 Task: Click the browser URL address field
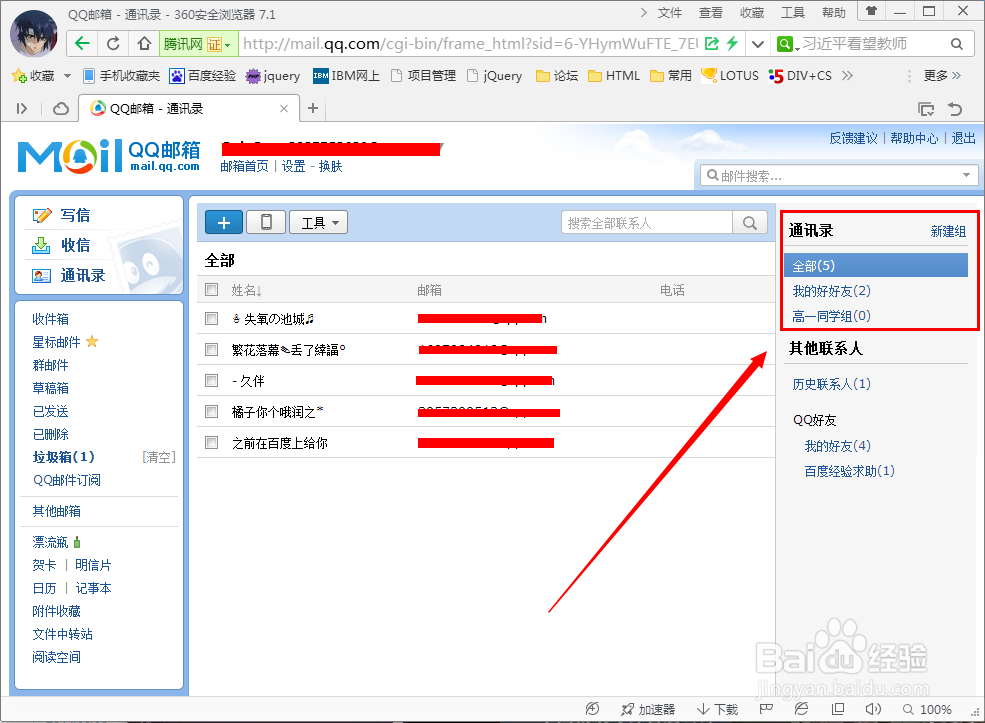point(470,43)
